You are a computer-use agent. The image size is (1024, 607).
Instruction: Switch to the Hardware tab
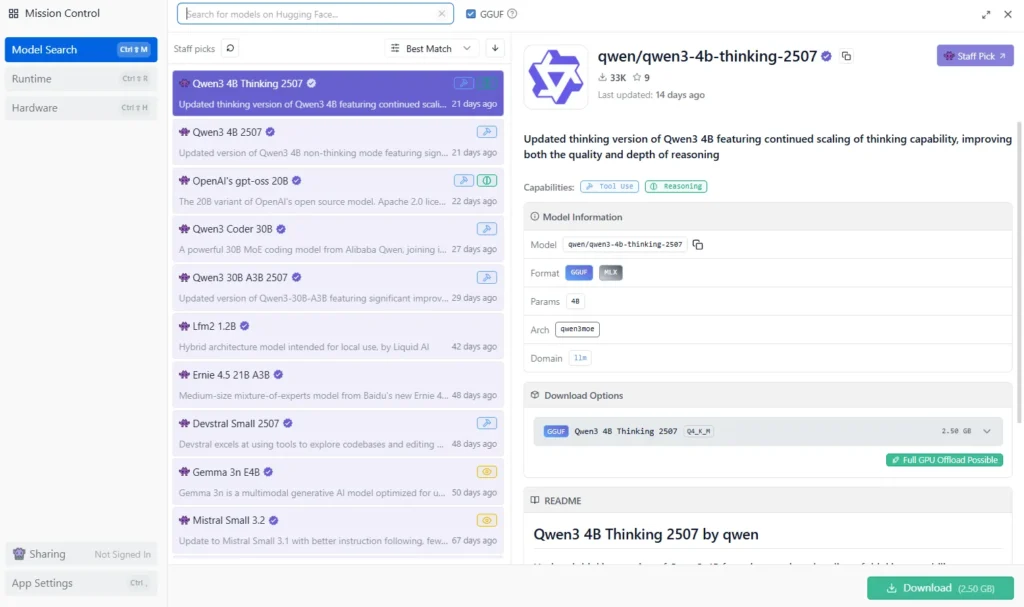(x=80, y=108)
